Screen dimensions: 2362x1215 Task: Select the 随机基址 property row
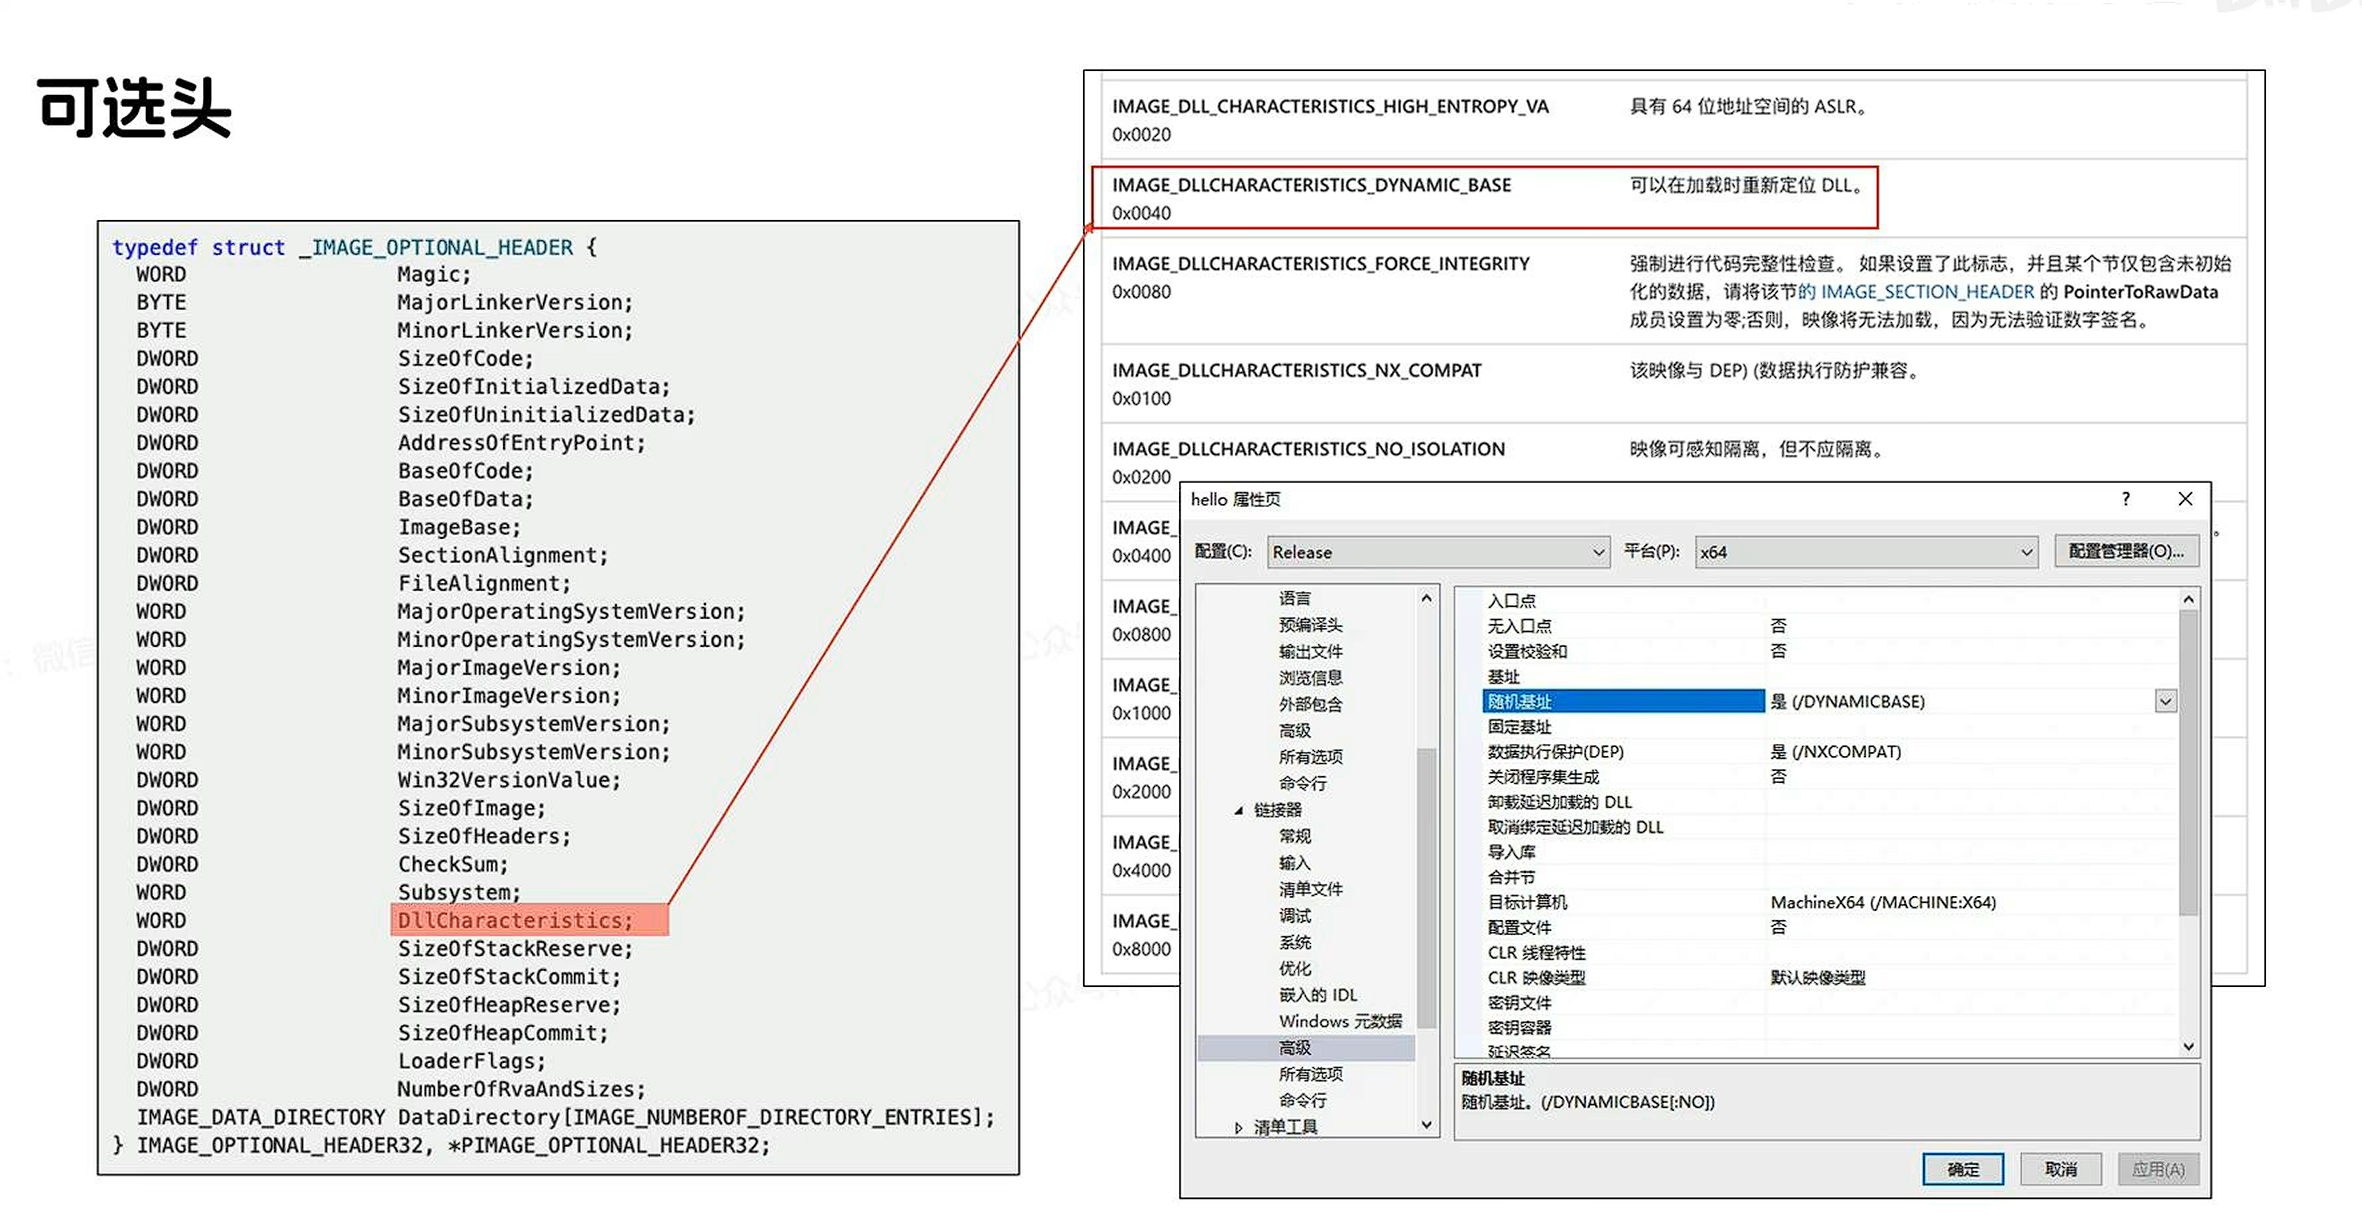tap(1520, 702)
